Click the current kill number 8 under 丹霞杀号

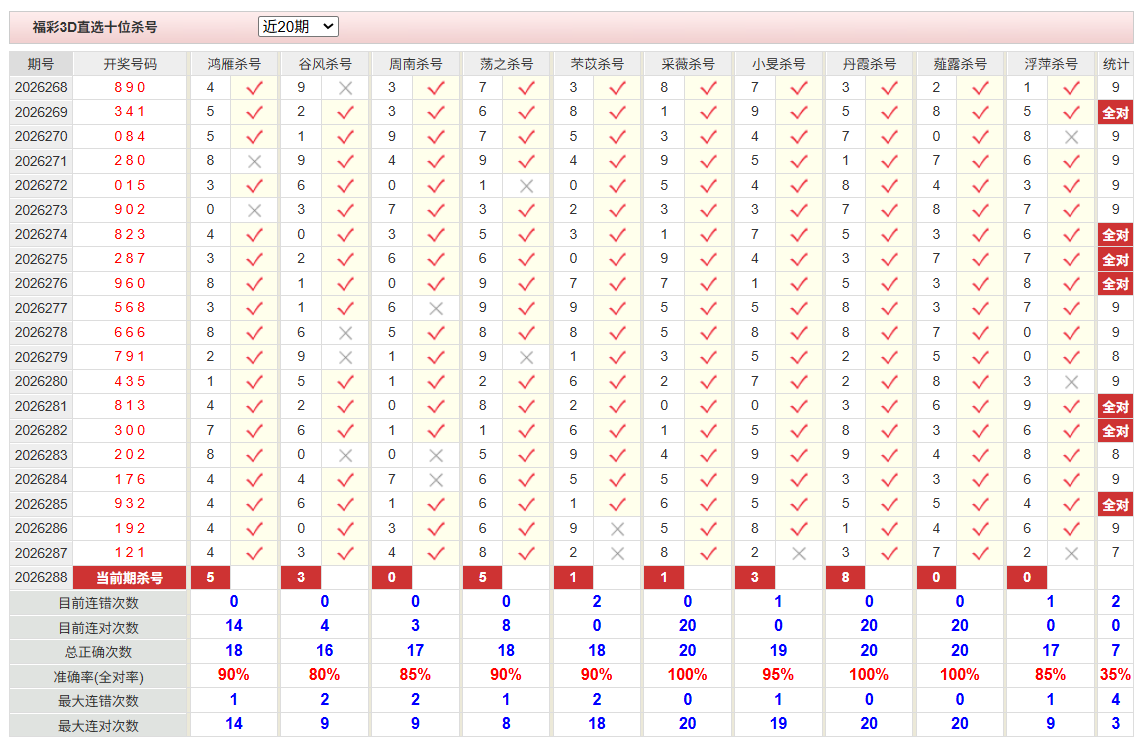tap(846, 577)
